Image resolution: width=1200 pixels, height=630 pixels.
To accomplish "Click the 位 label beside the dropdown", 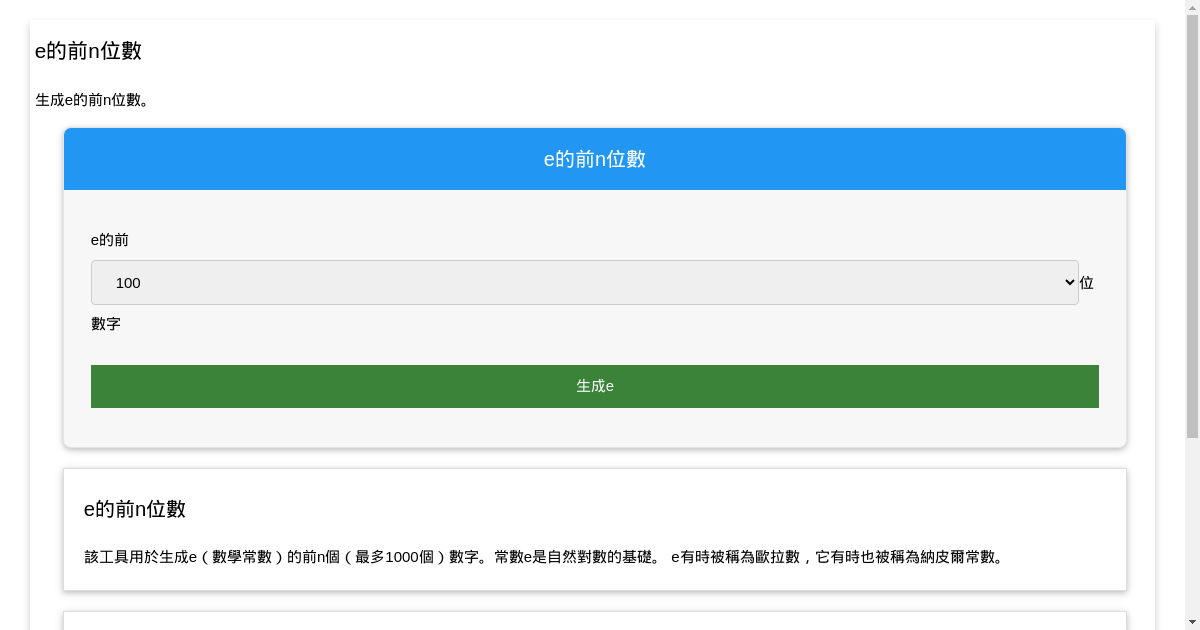I will click(x=1086, y=282).
